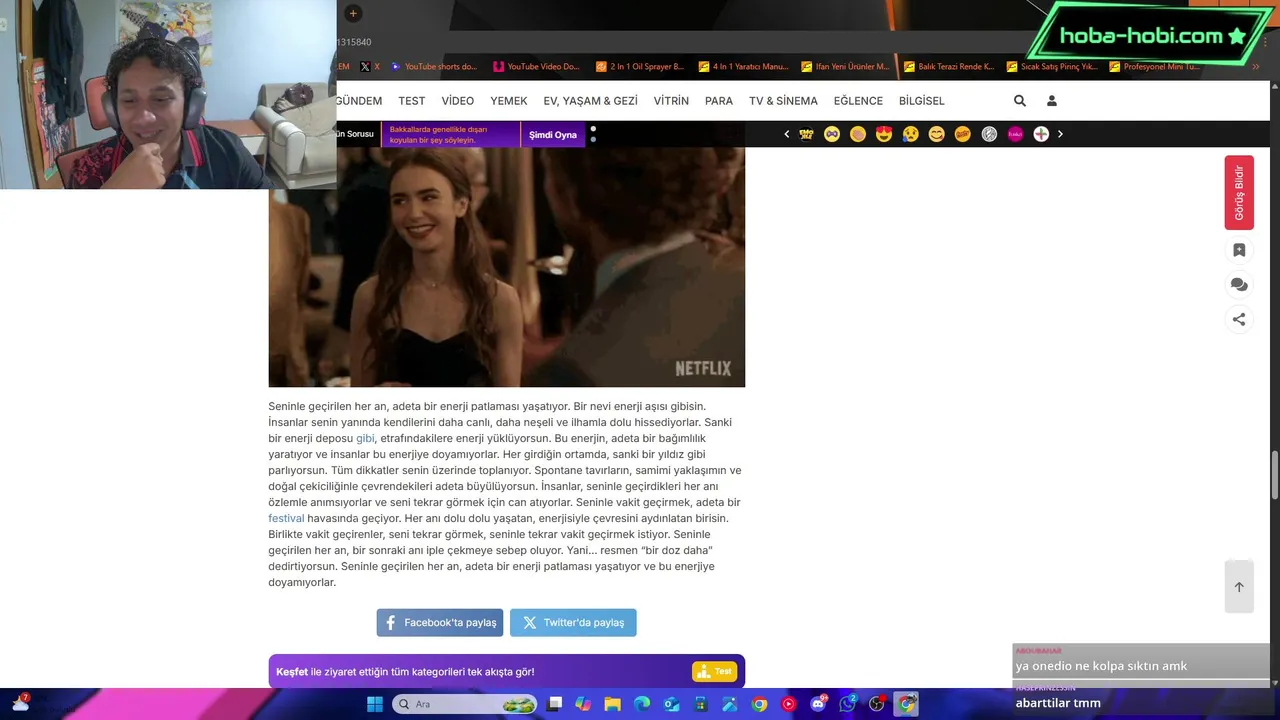
Task: Open the BİLGİSEL menu item
Action: (922, 101)
